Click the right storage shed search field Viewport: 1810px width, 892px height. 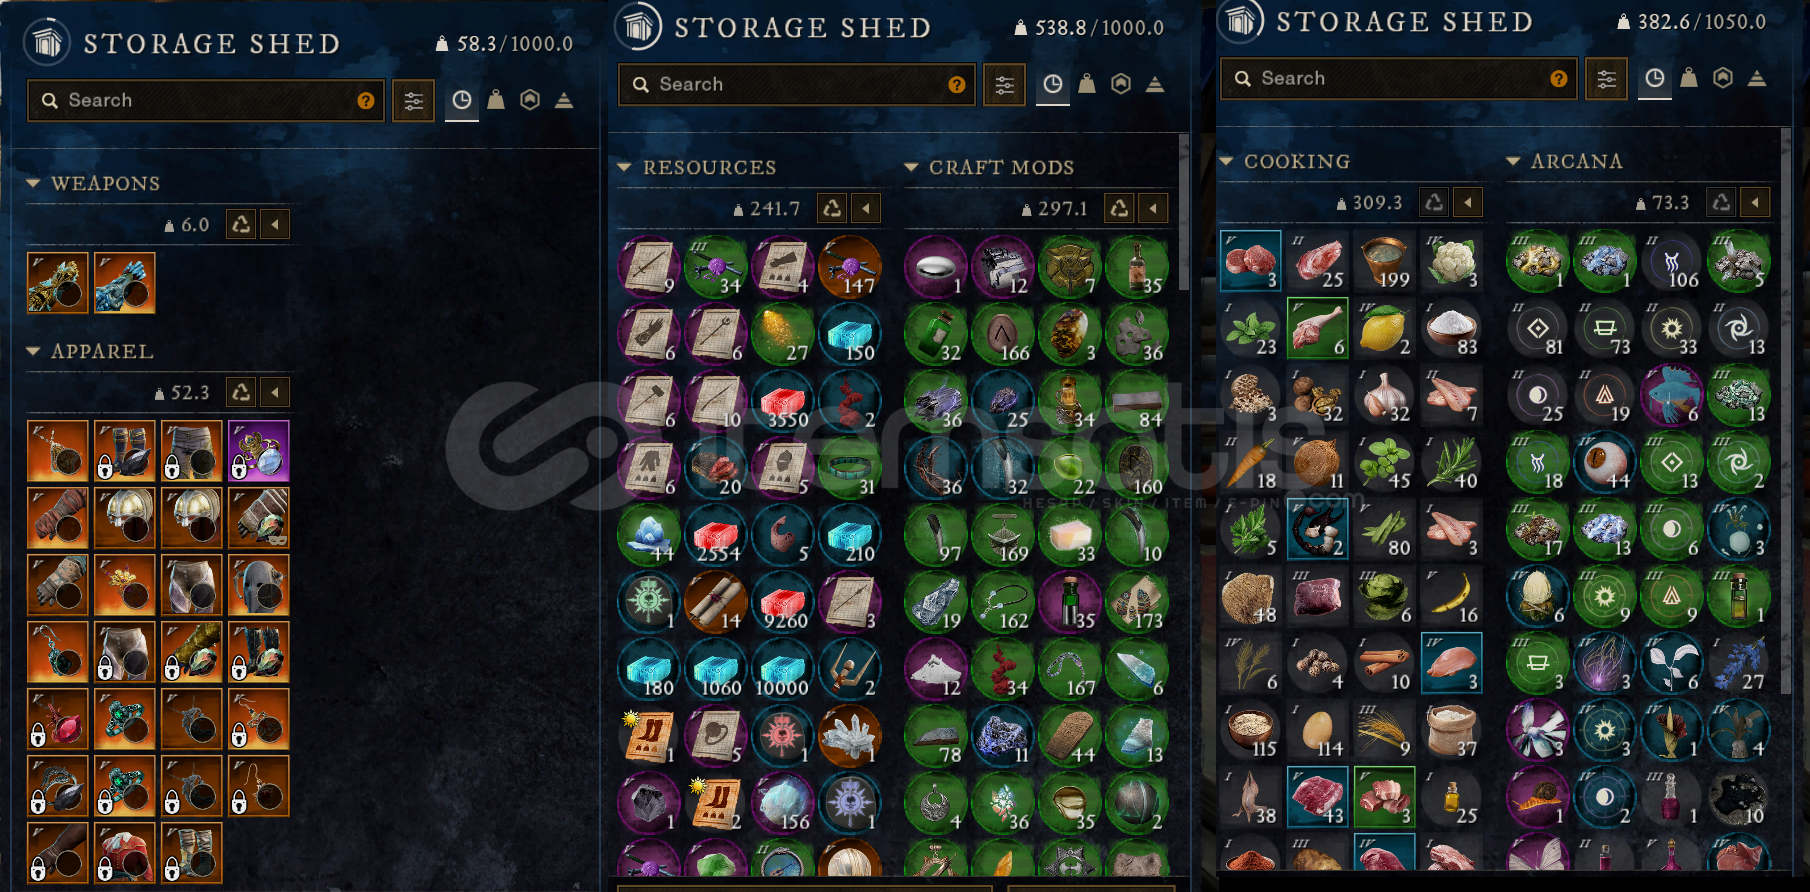[x=1398, y=78]
